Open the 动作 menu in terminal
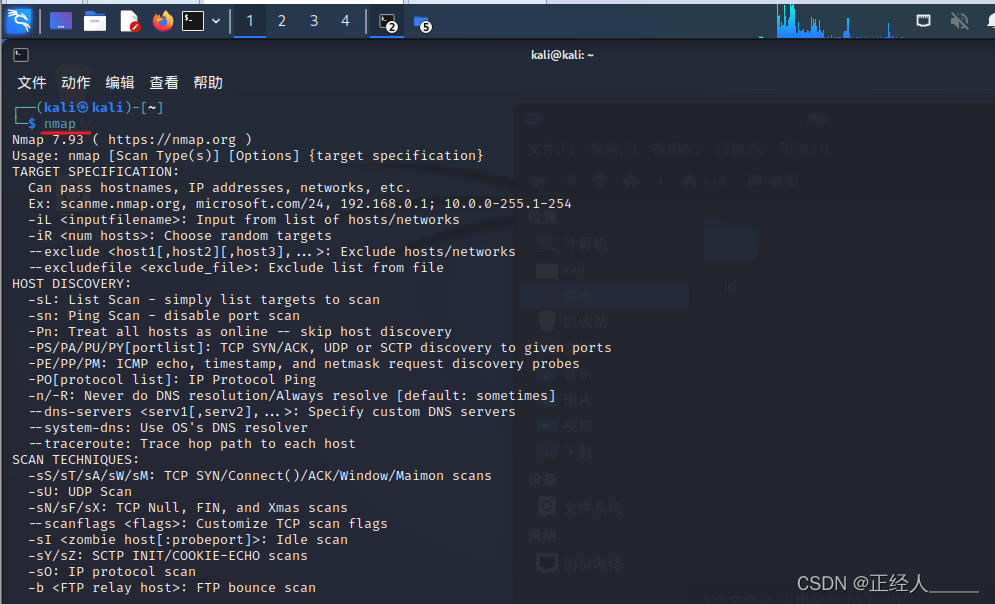 [x=76, y=82]
